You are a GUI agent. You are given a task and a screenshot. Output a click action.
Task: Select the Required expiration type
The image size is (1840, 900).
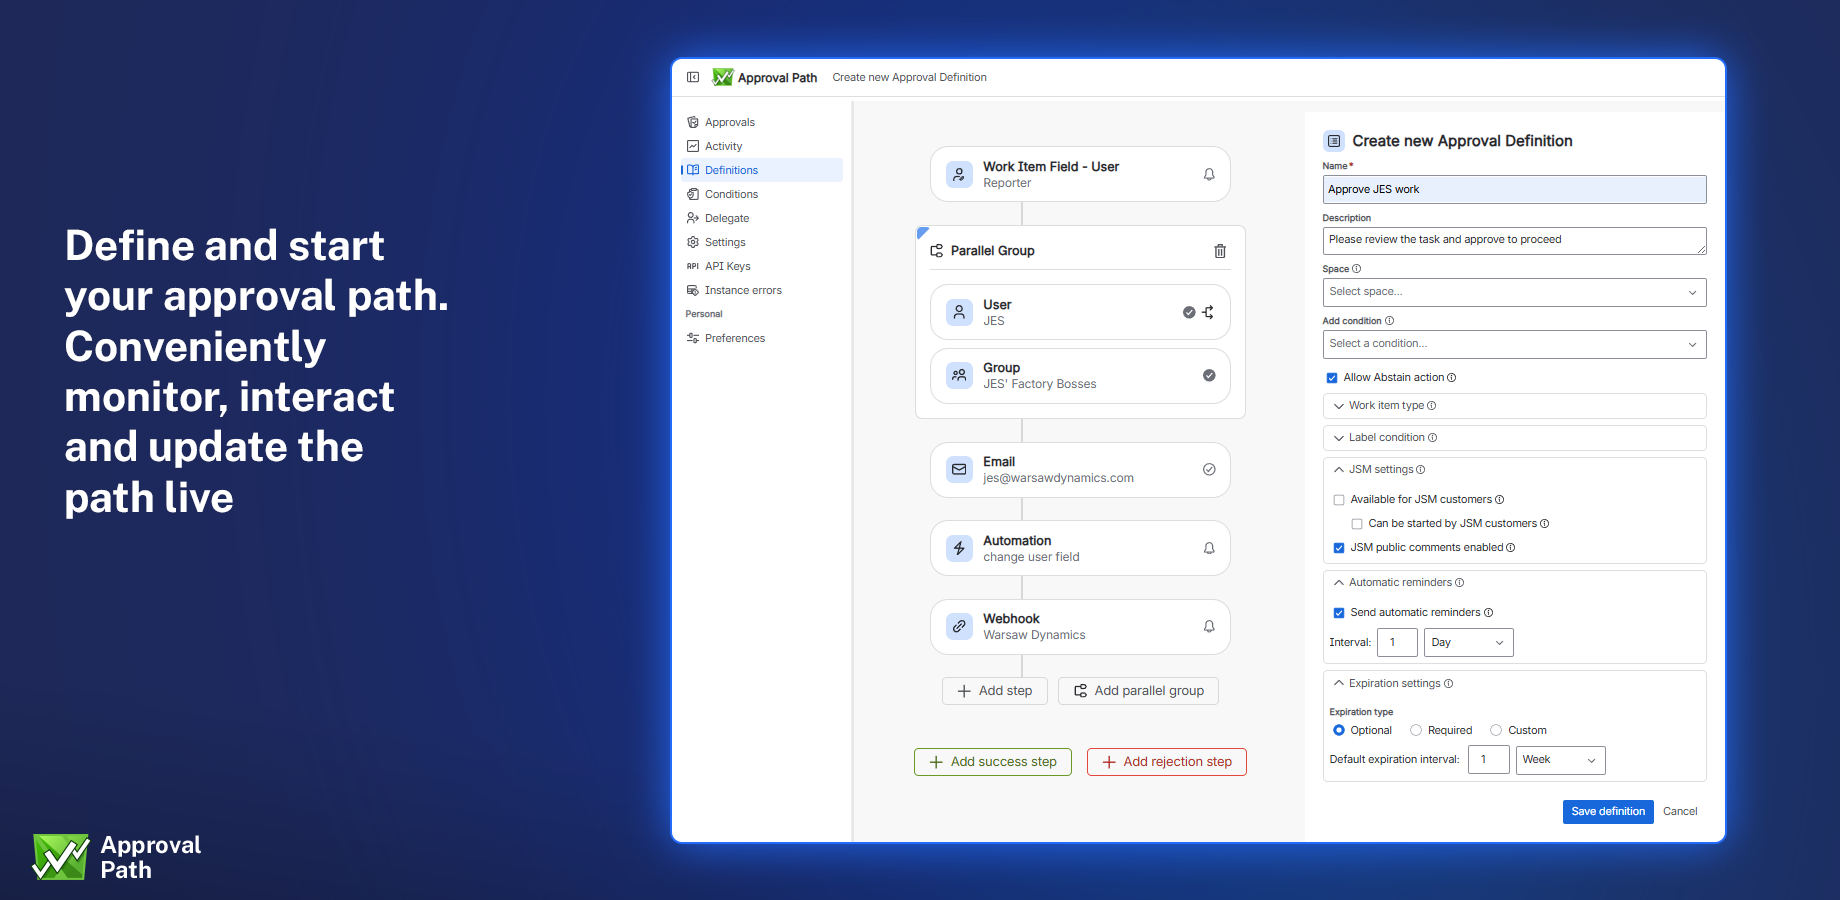1415,730
